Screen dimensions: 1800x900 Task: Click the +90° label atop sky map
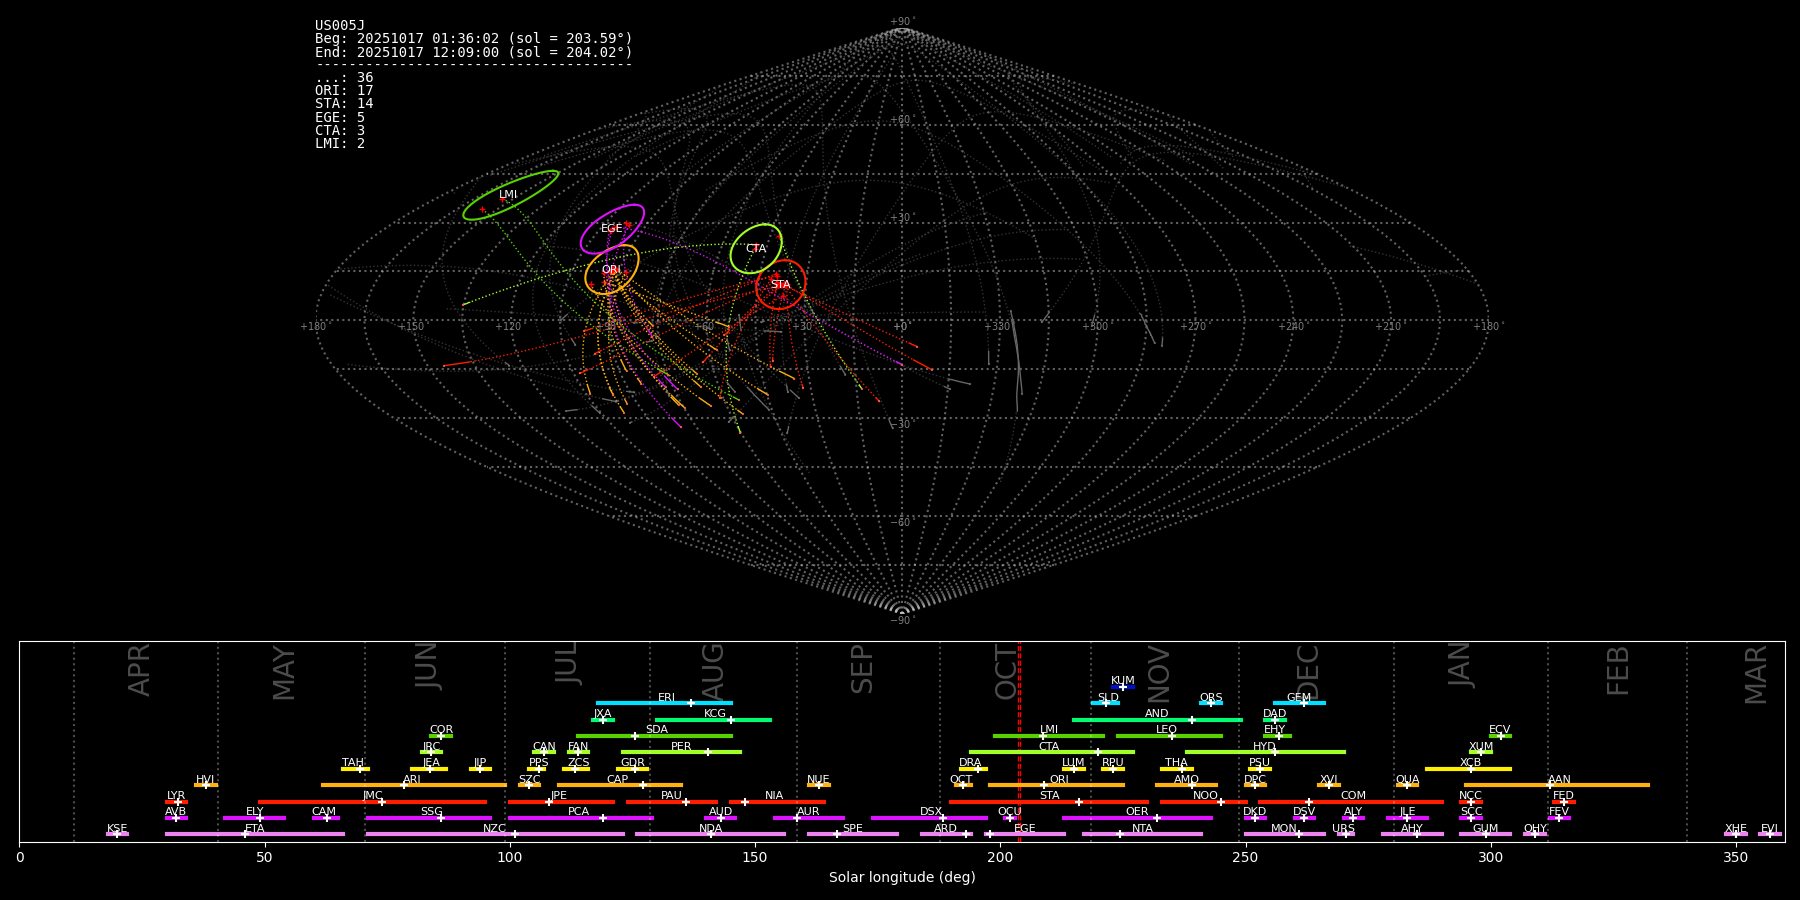[902, 22]
